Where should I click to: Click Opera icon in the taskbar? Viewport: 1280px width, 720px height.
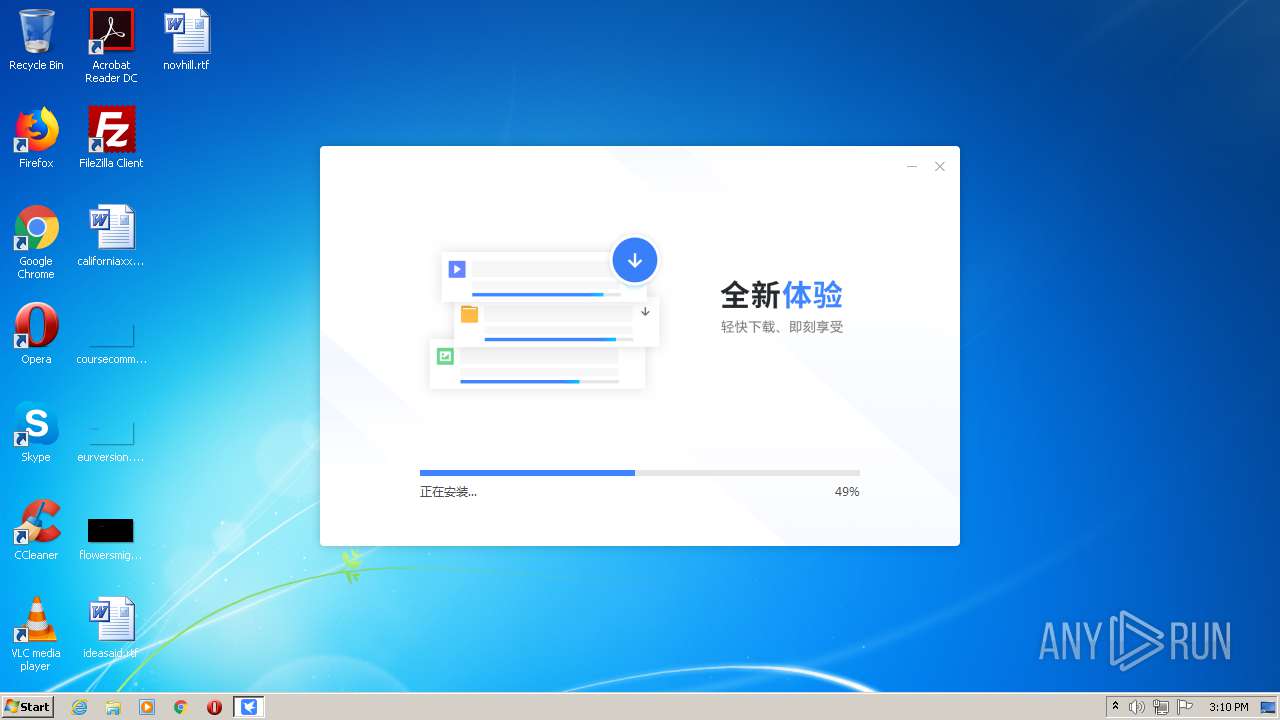pos(214,707)
